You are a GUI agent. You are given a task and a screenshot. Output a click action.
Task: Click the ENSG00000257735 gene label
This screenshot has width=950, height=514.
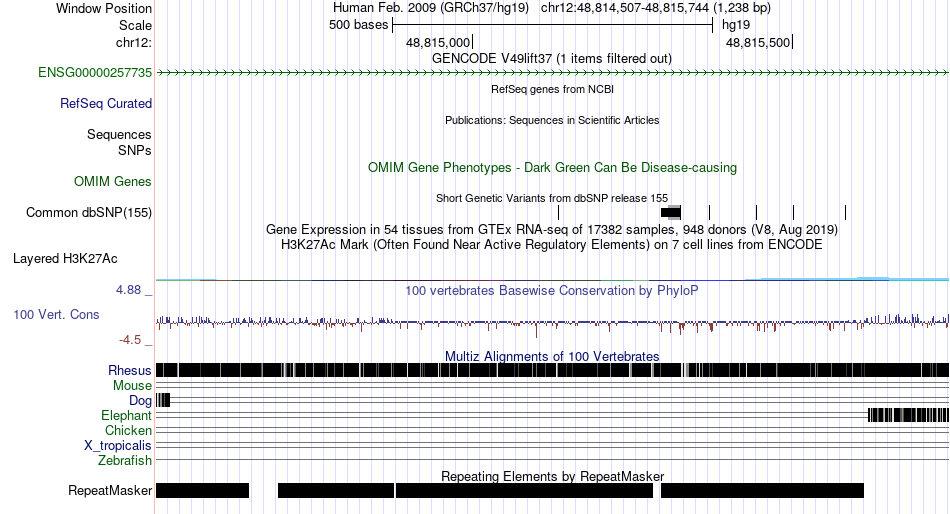[95, 73]
